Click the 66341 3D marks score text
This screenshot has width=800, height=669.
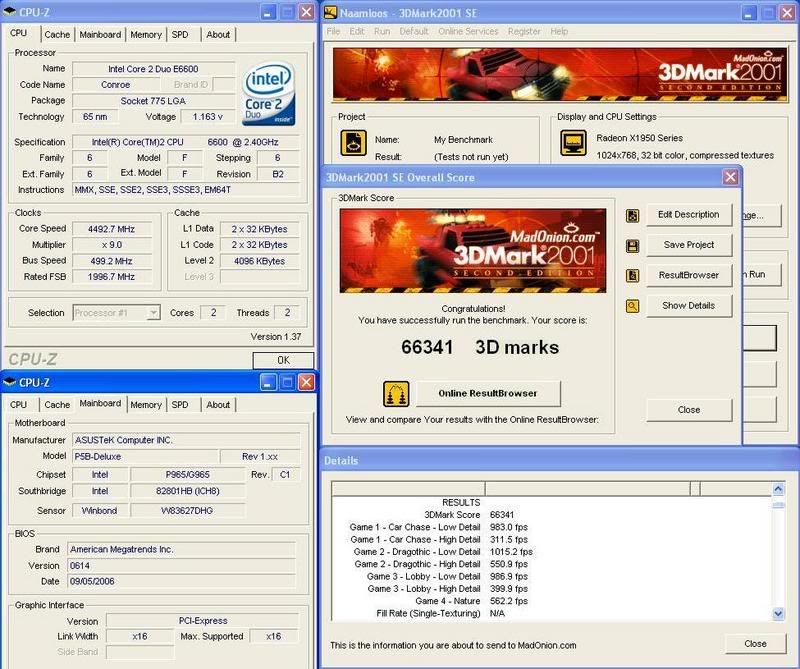tap(480, 348)
